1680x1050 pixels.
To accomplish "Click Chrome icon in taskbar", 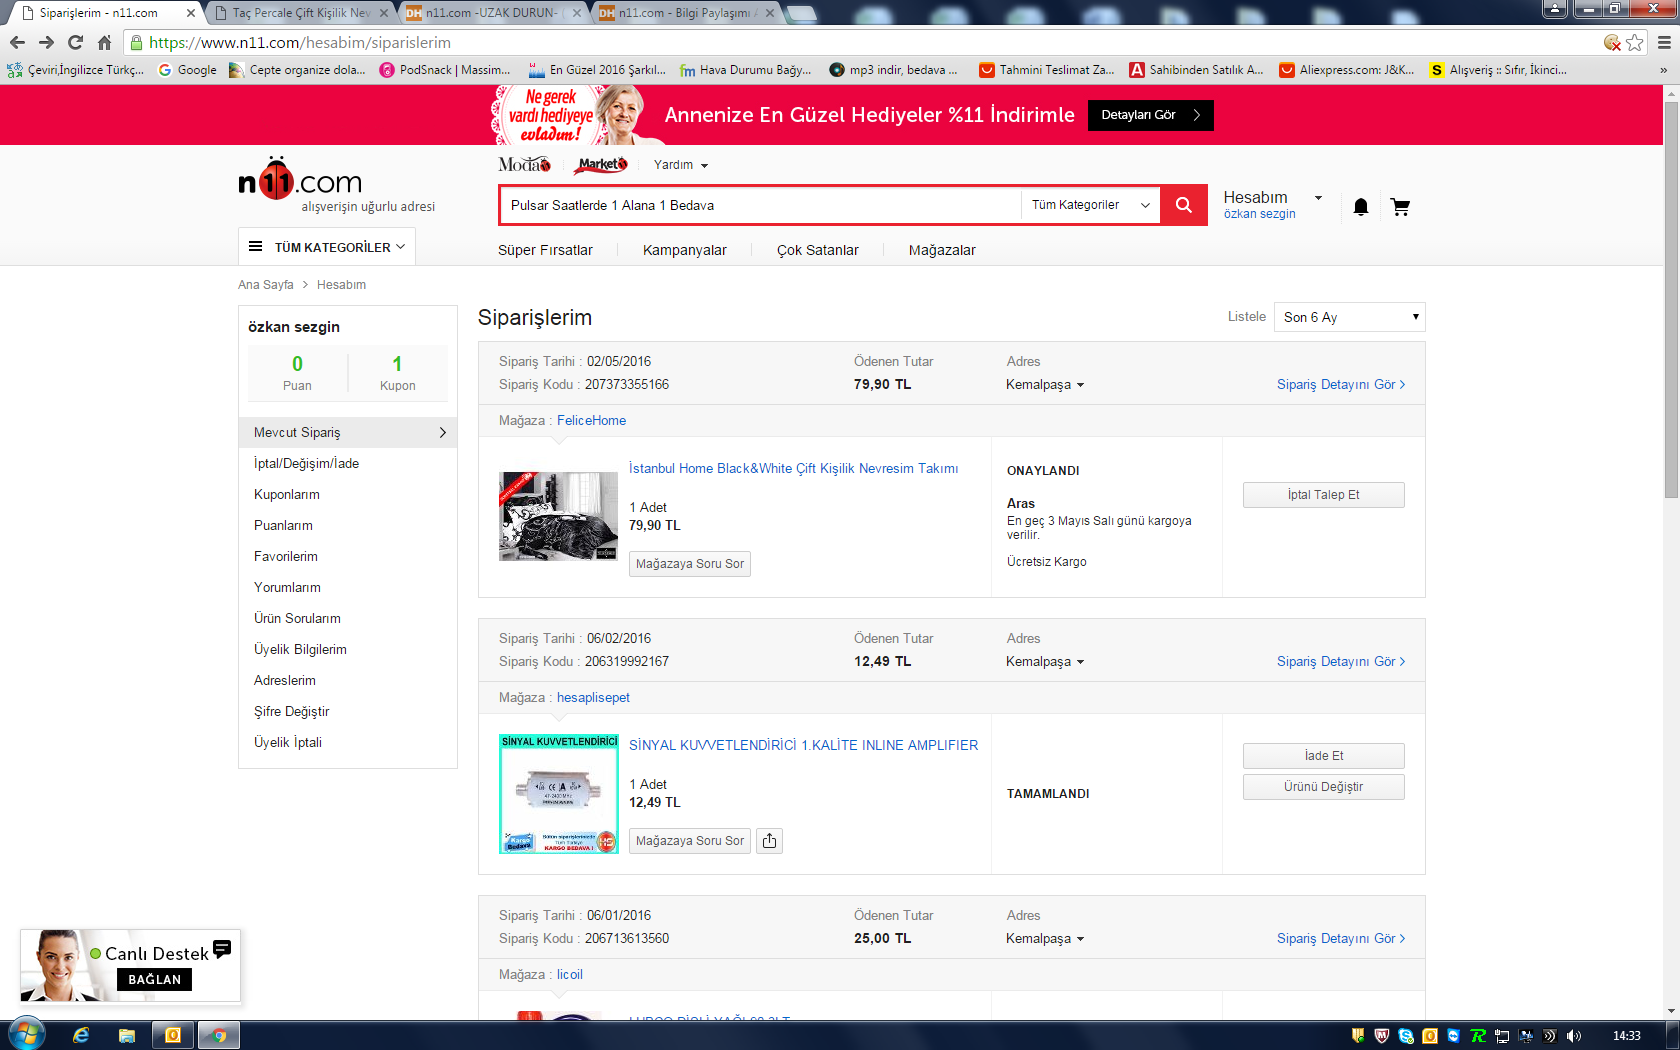I will coord(219,1035).
